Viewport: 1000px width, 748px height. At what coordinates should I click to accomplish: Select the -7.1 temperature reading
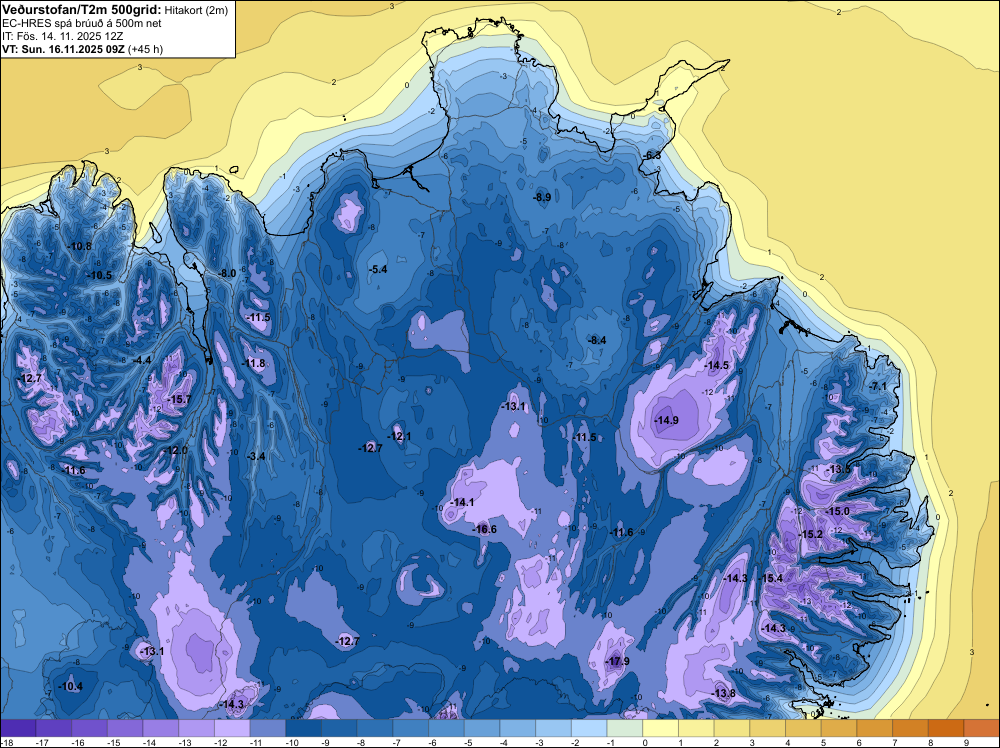pos(878,386)
